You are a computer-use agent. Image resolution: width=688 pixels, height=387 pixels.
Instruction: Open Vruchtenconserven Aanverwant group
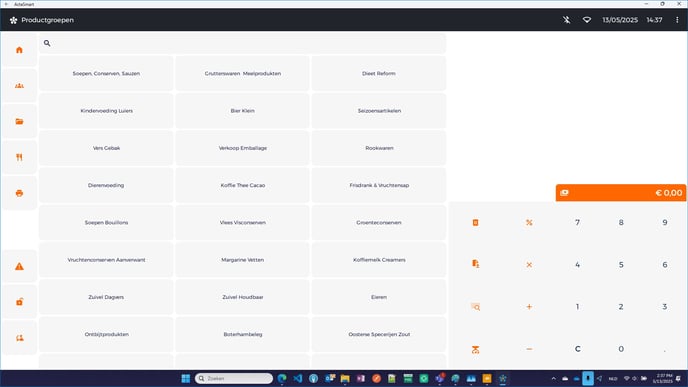pyautogui.click(x=106, y=260)
